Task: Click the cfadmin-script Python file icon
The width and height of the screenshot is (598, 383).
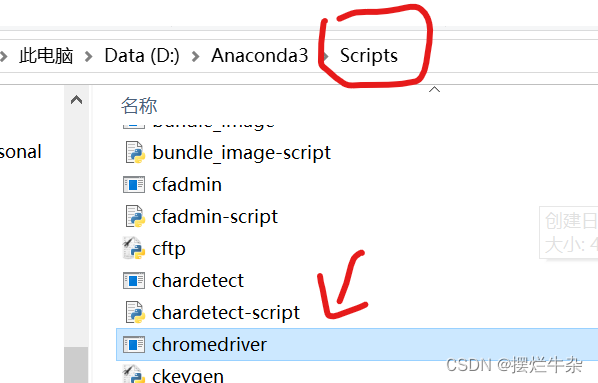Action: click(135, 216)
